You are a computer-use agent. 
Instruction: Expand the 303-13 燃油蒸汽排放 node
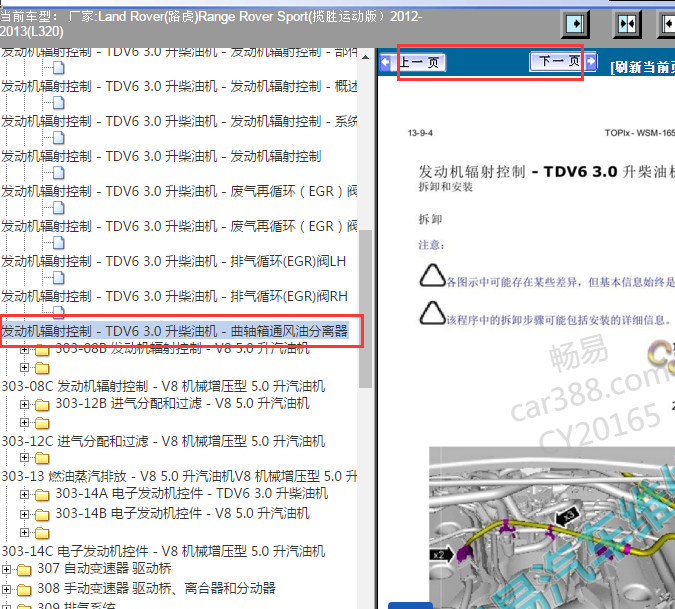click(25, 458)
